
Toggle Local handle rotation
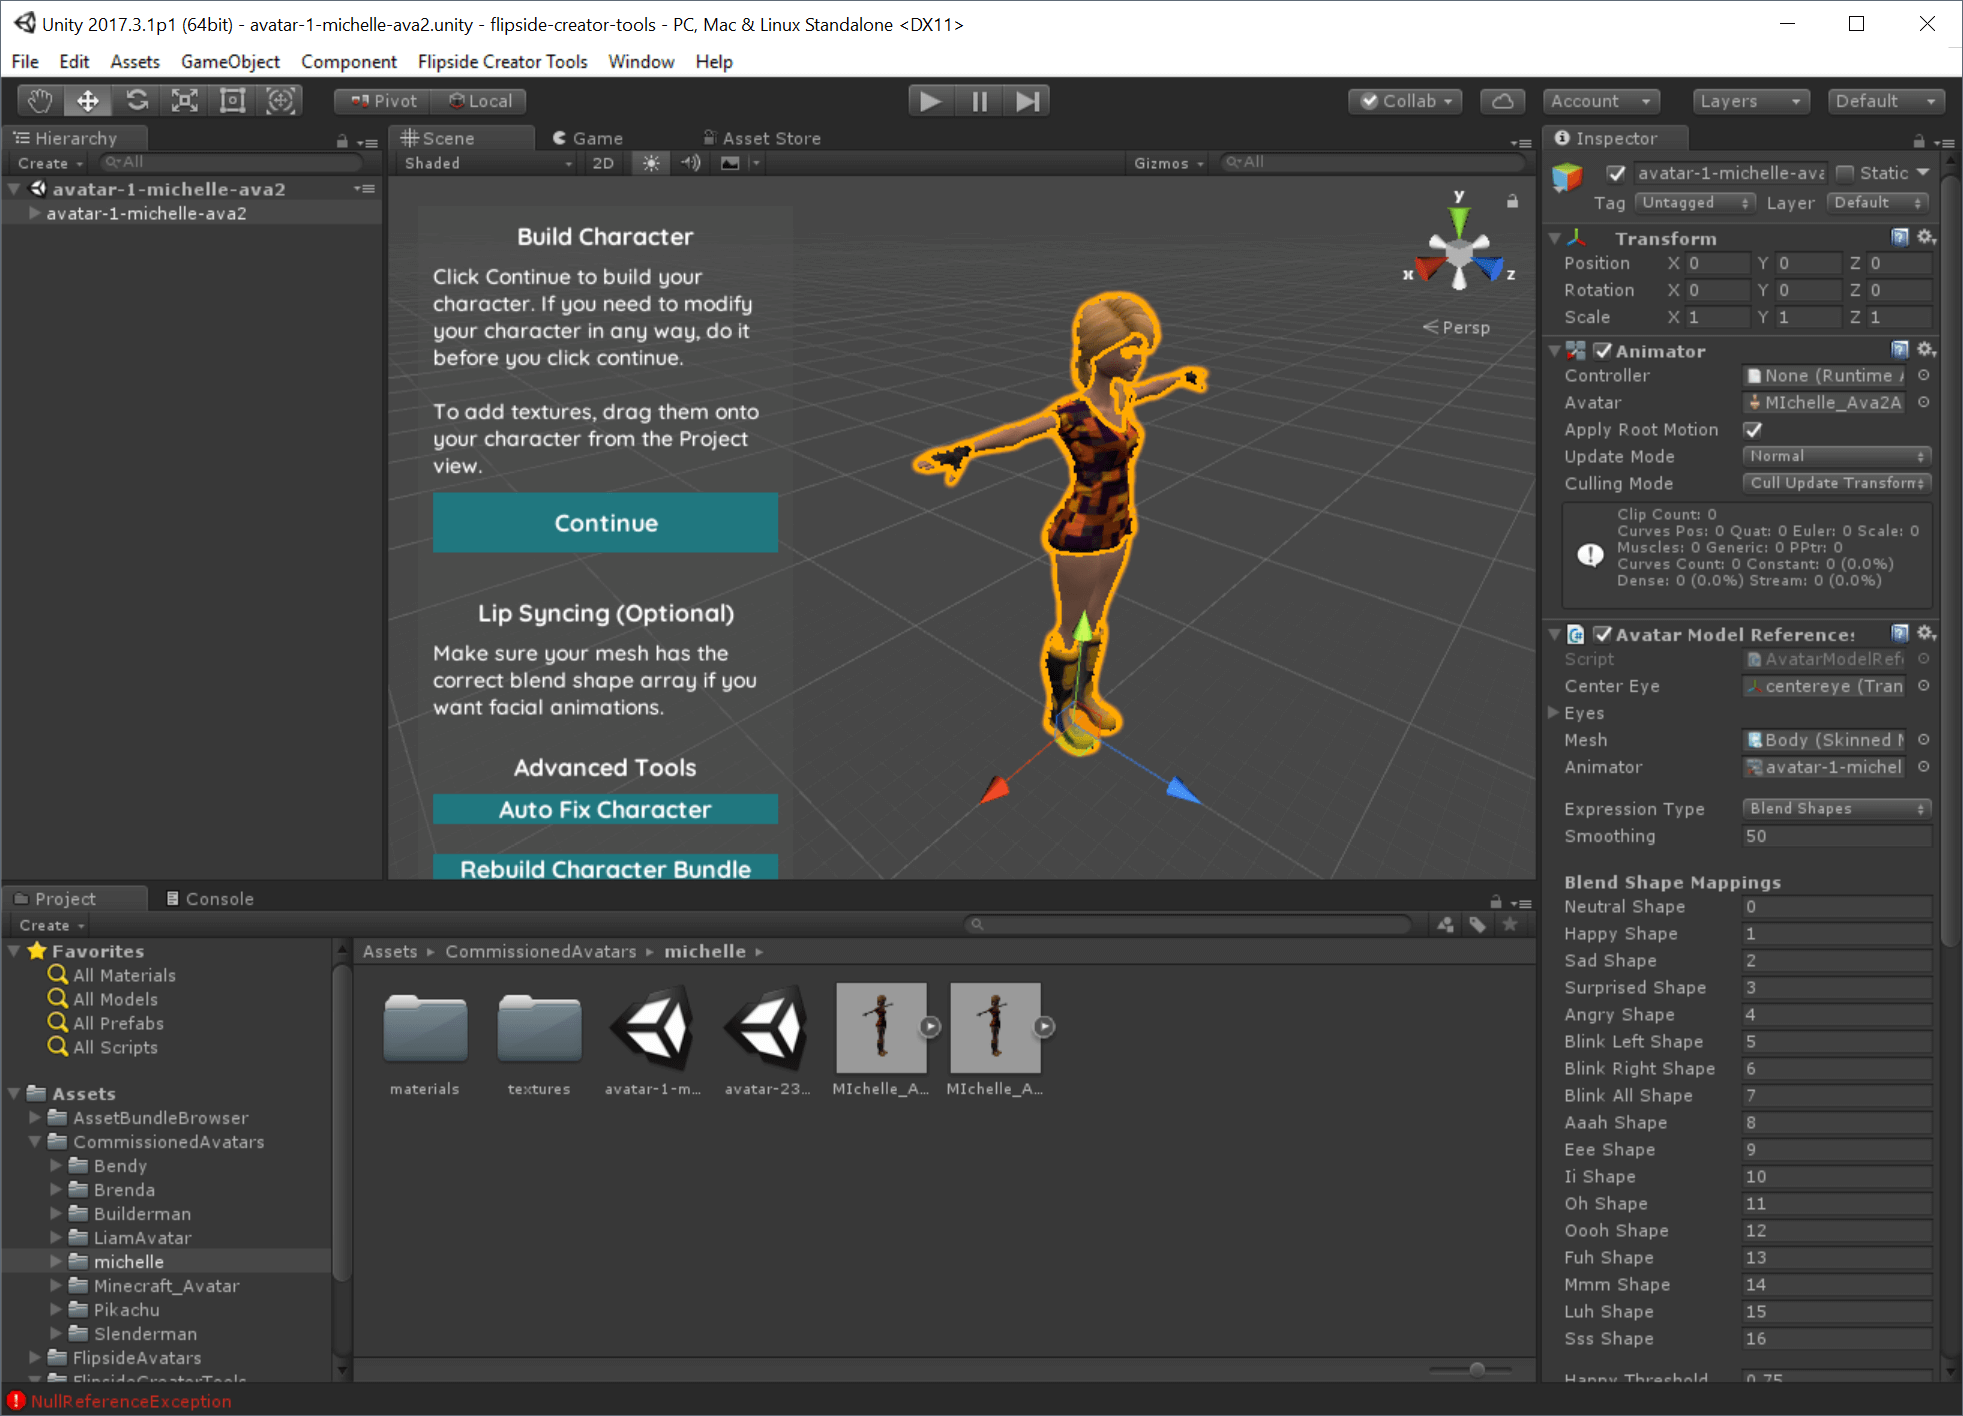coord(480,101)
